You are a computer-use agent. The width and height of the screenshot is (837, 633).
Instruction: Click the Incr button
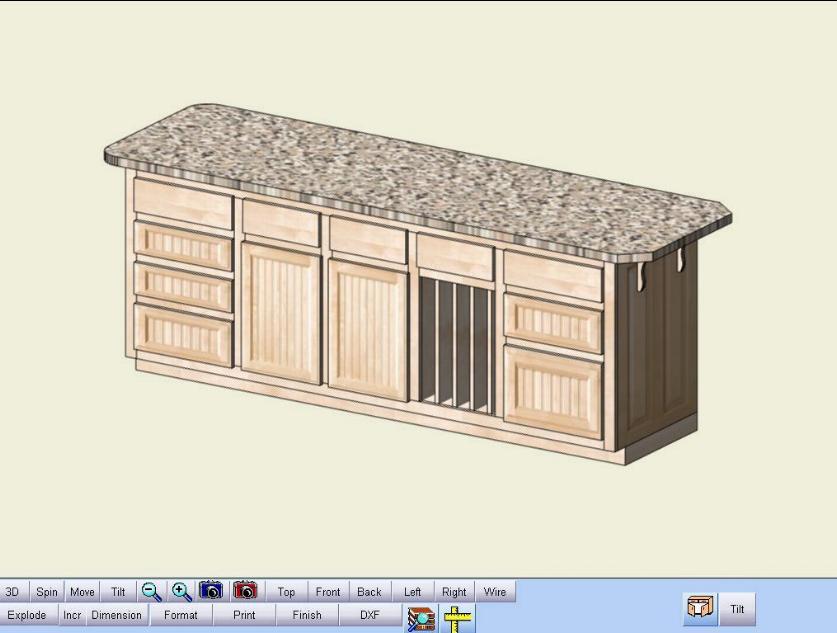(x=72, y=615)
